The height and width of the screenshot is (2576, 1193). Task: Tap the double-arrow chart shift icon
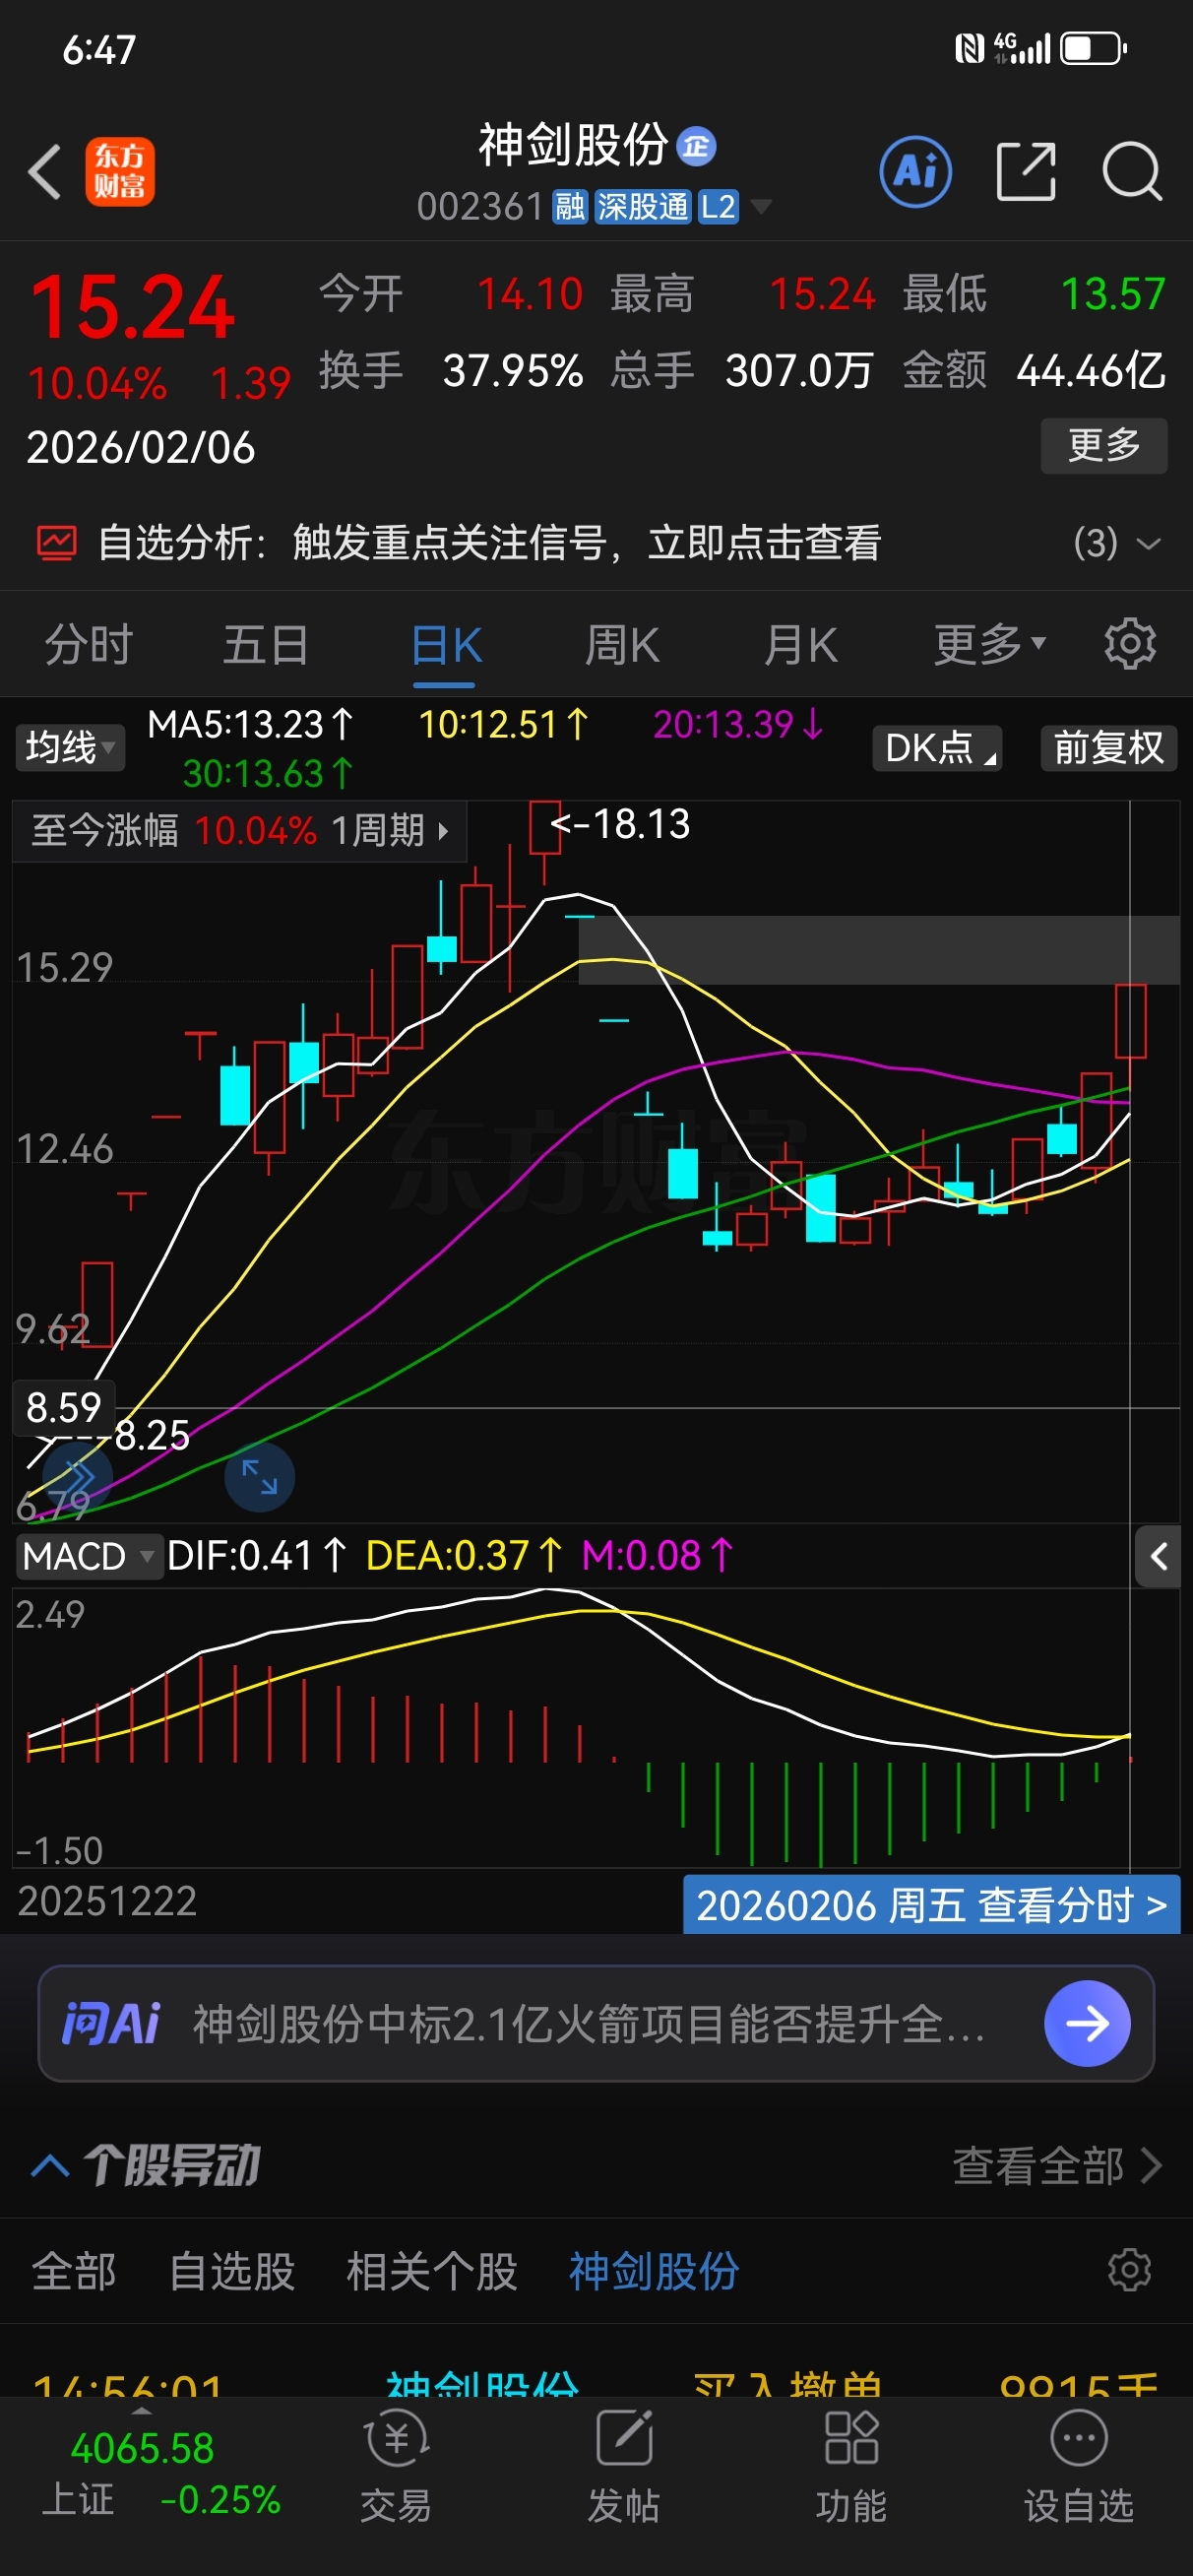click(x=76, y=1475)
